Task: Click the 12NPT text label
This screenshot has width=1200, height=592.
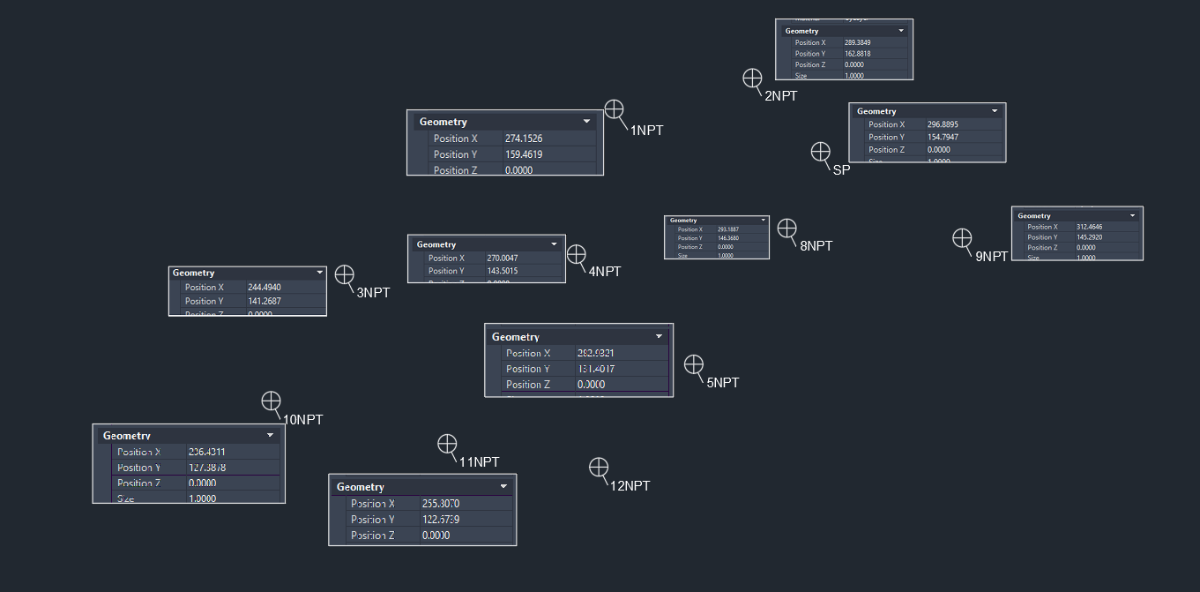Action: pos(630,486)
